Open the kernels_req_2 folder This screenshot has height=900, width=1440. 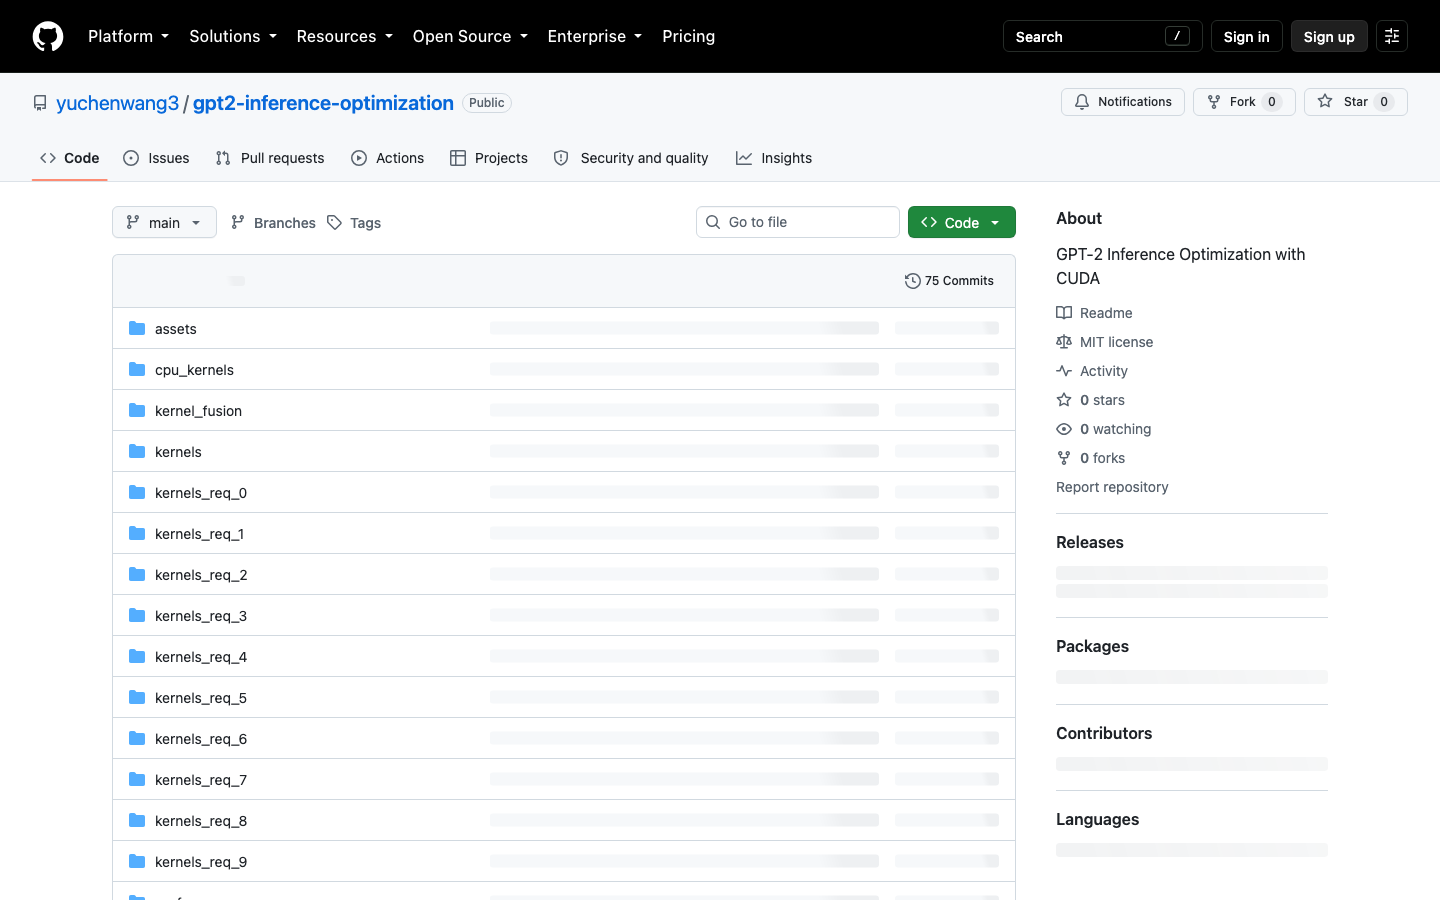(201, 575)
